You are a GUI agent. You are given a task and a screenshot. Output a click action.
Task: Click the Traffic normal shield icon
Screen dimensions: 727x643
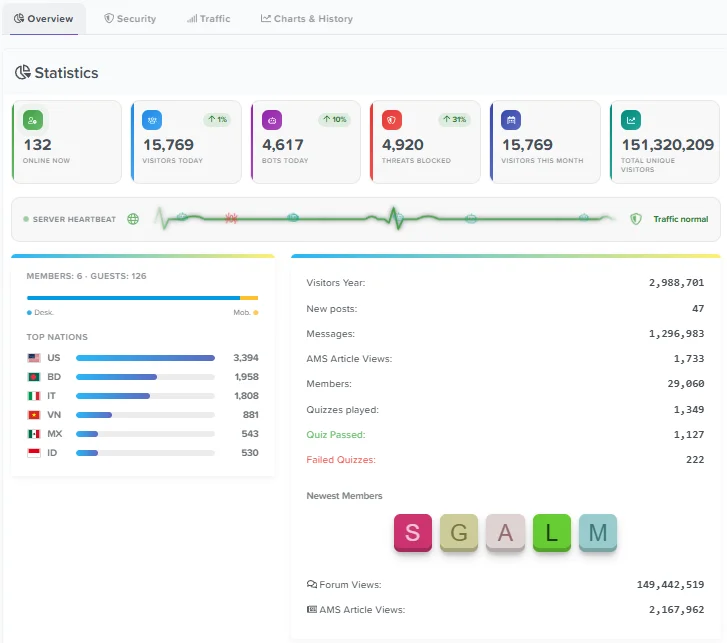(636, 219)
